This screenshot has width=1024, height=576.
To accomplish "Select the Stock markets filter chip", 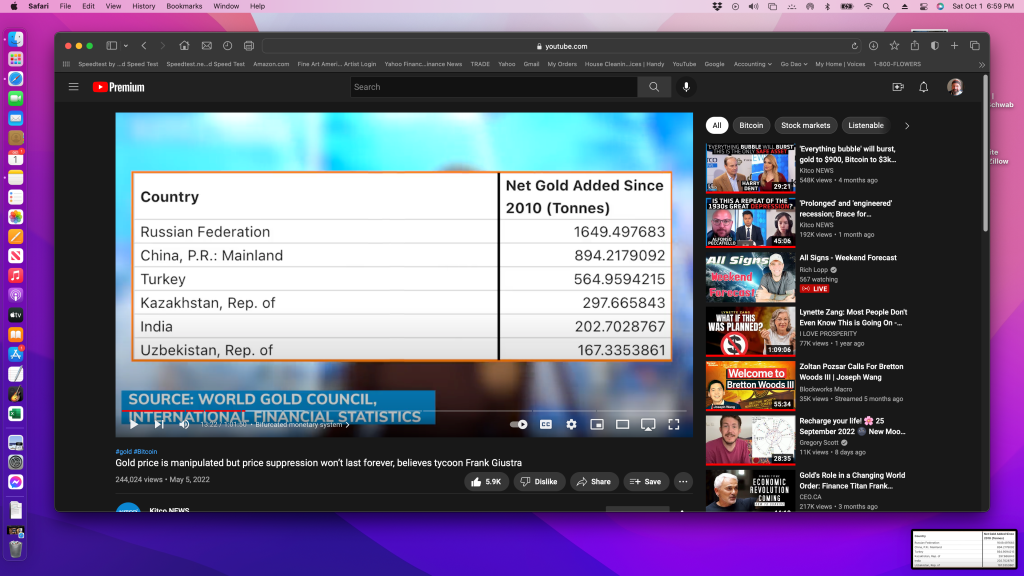I will 805,126.
